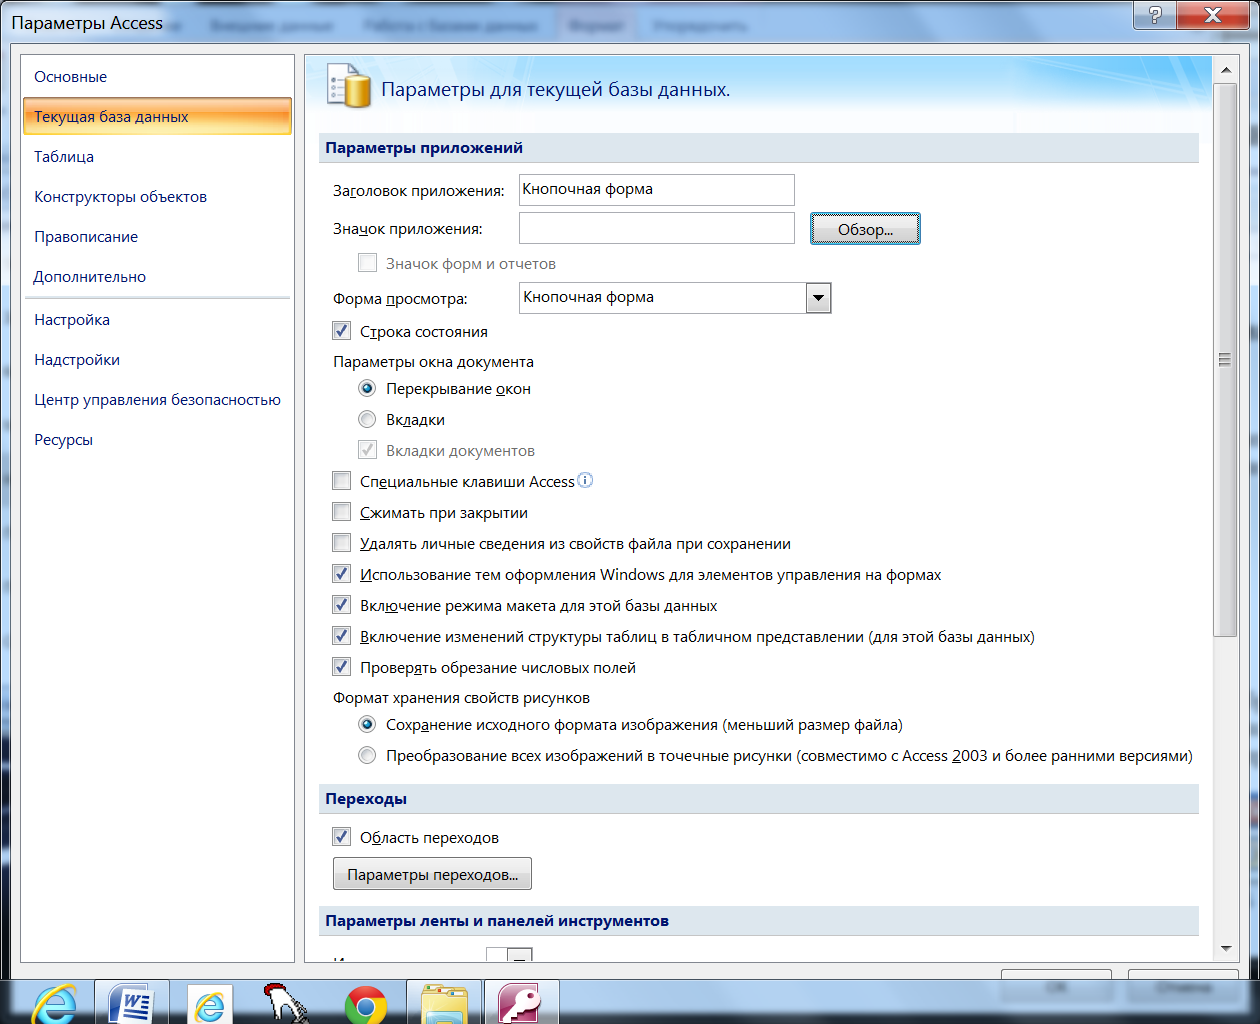Toggle 'Проверять обрезание числовых полей' checkbox

click(342, 667)
